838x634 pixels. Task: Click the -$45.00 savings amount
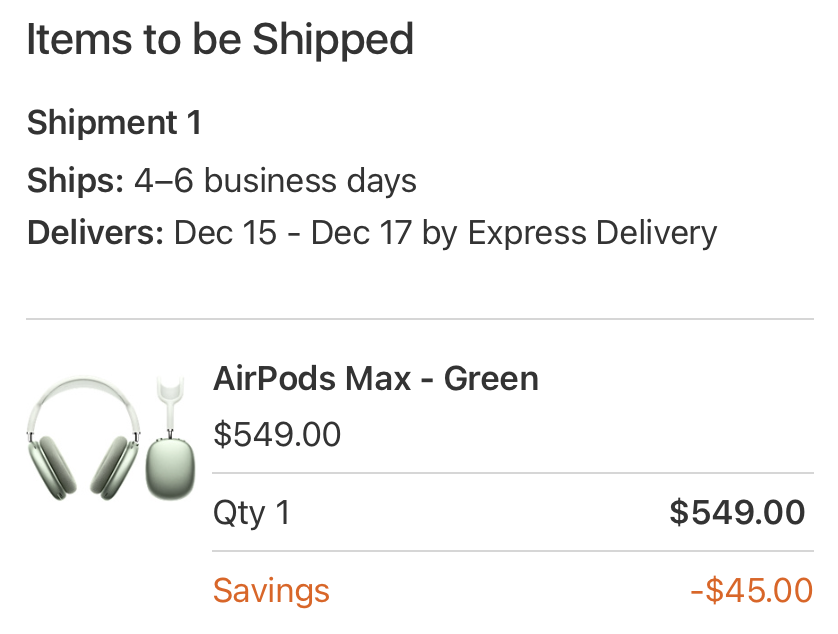tap(751, 590)
